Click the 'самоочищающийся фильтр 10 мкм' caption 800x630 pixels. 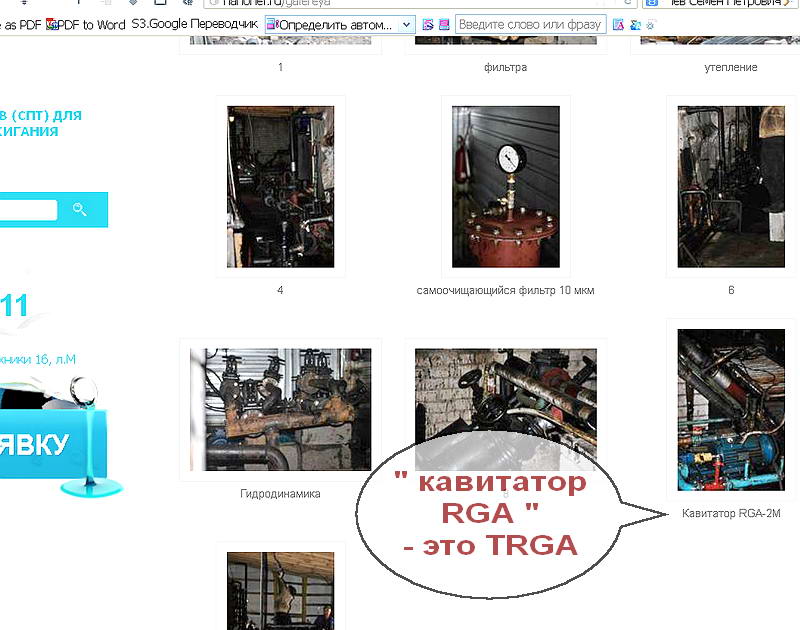pos(505,290)
